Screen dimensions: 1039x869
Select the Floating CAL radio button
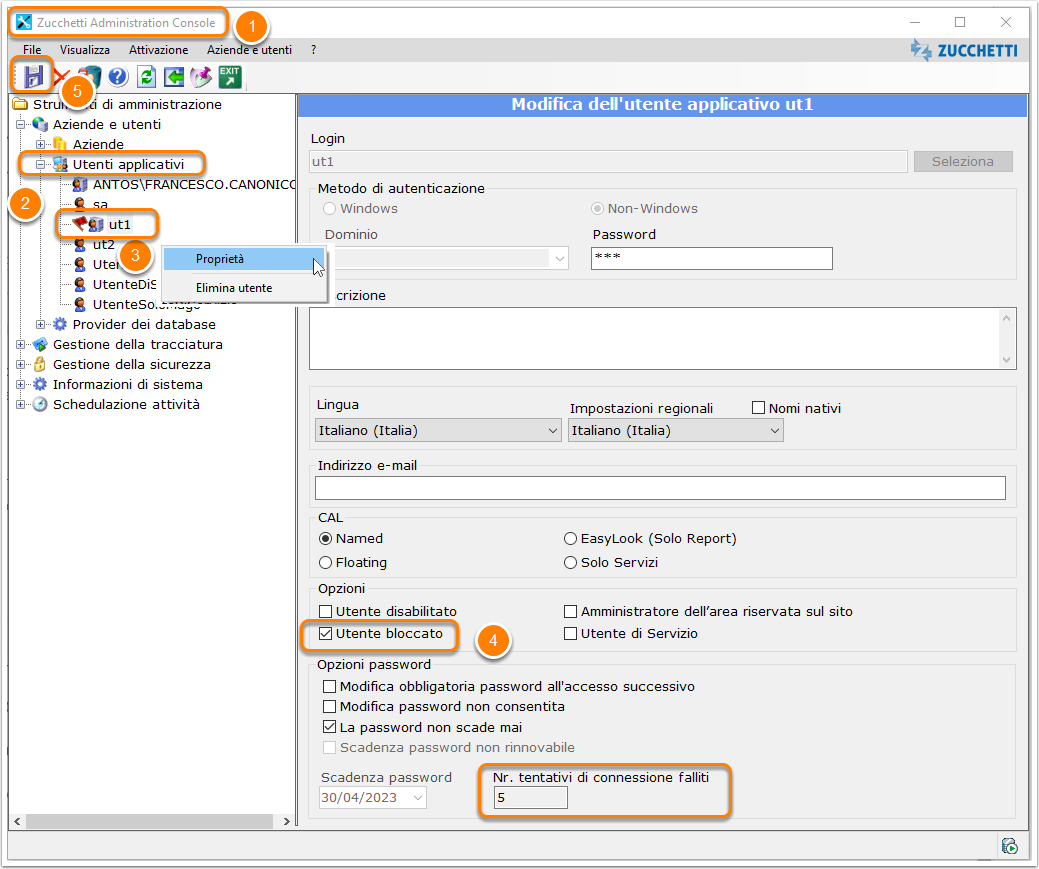click(x=325, y=563)
